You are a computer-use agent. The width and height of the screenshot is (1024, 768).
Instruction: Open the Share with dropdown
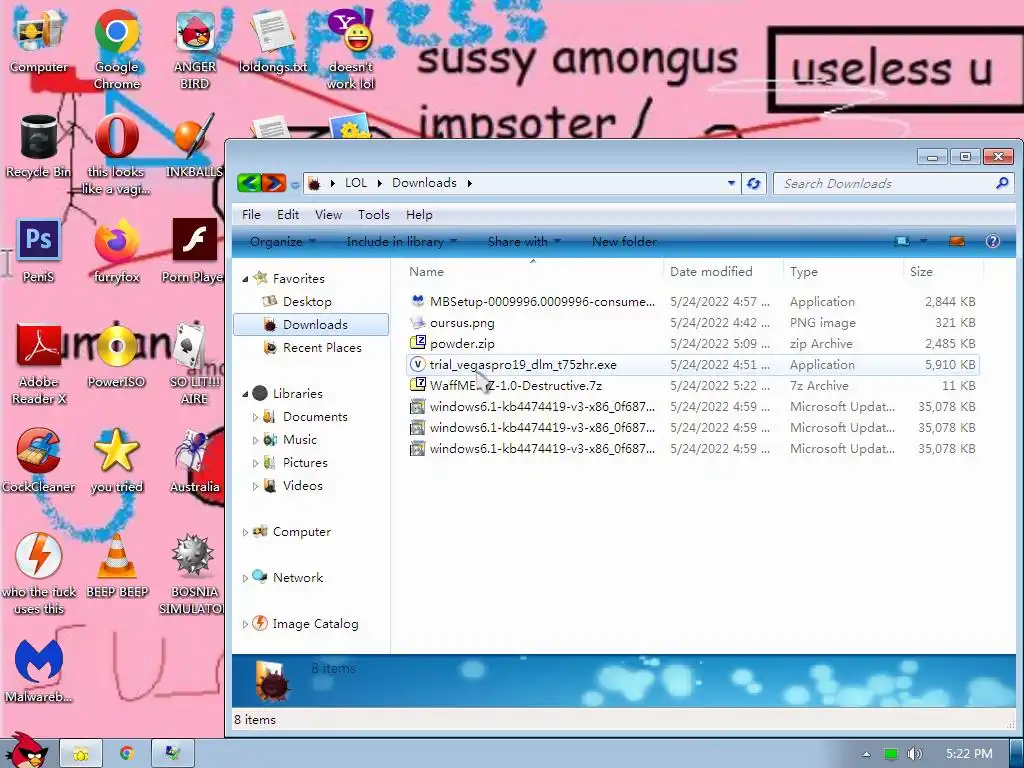(x=524, y=242)
